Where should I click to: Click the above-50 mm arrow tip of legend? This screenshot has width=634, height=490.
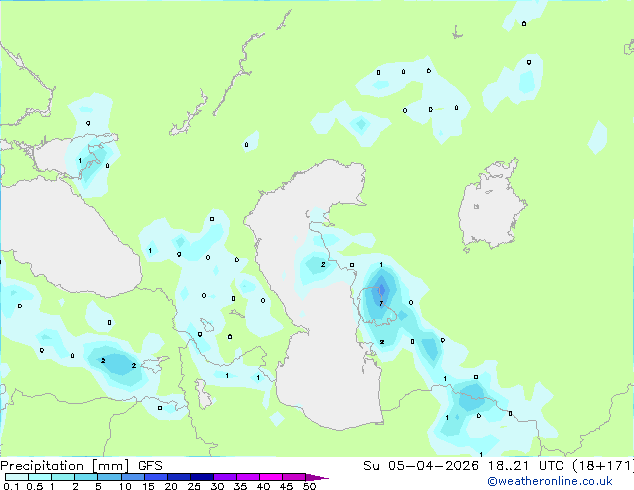tap(317, 477)
